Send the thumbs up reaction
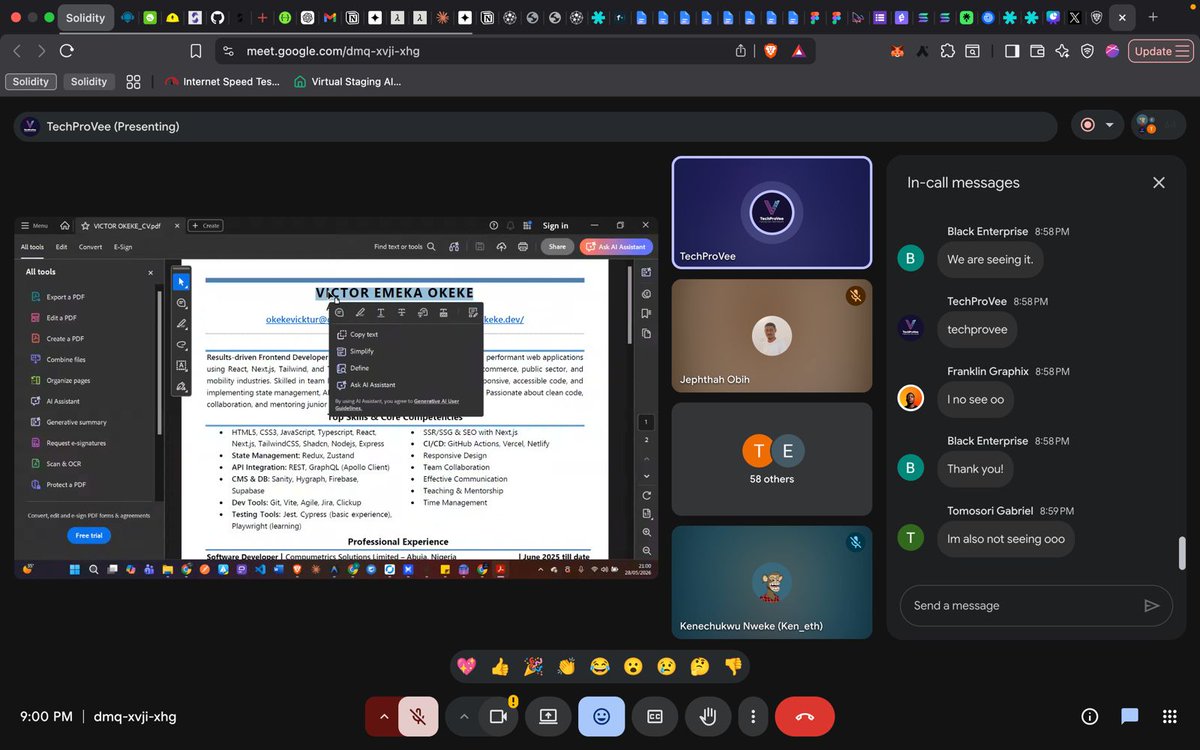This screenshot has width=1200, height=750. coord(500,666)
